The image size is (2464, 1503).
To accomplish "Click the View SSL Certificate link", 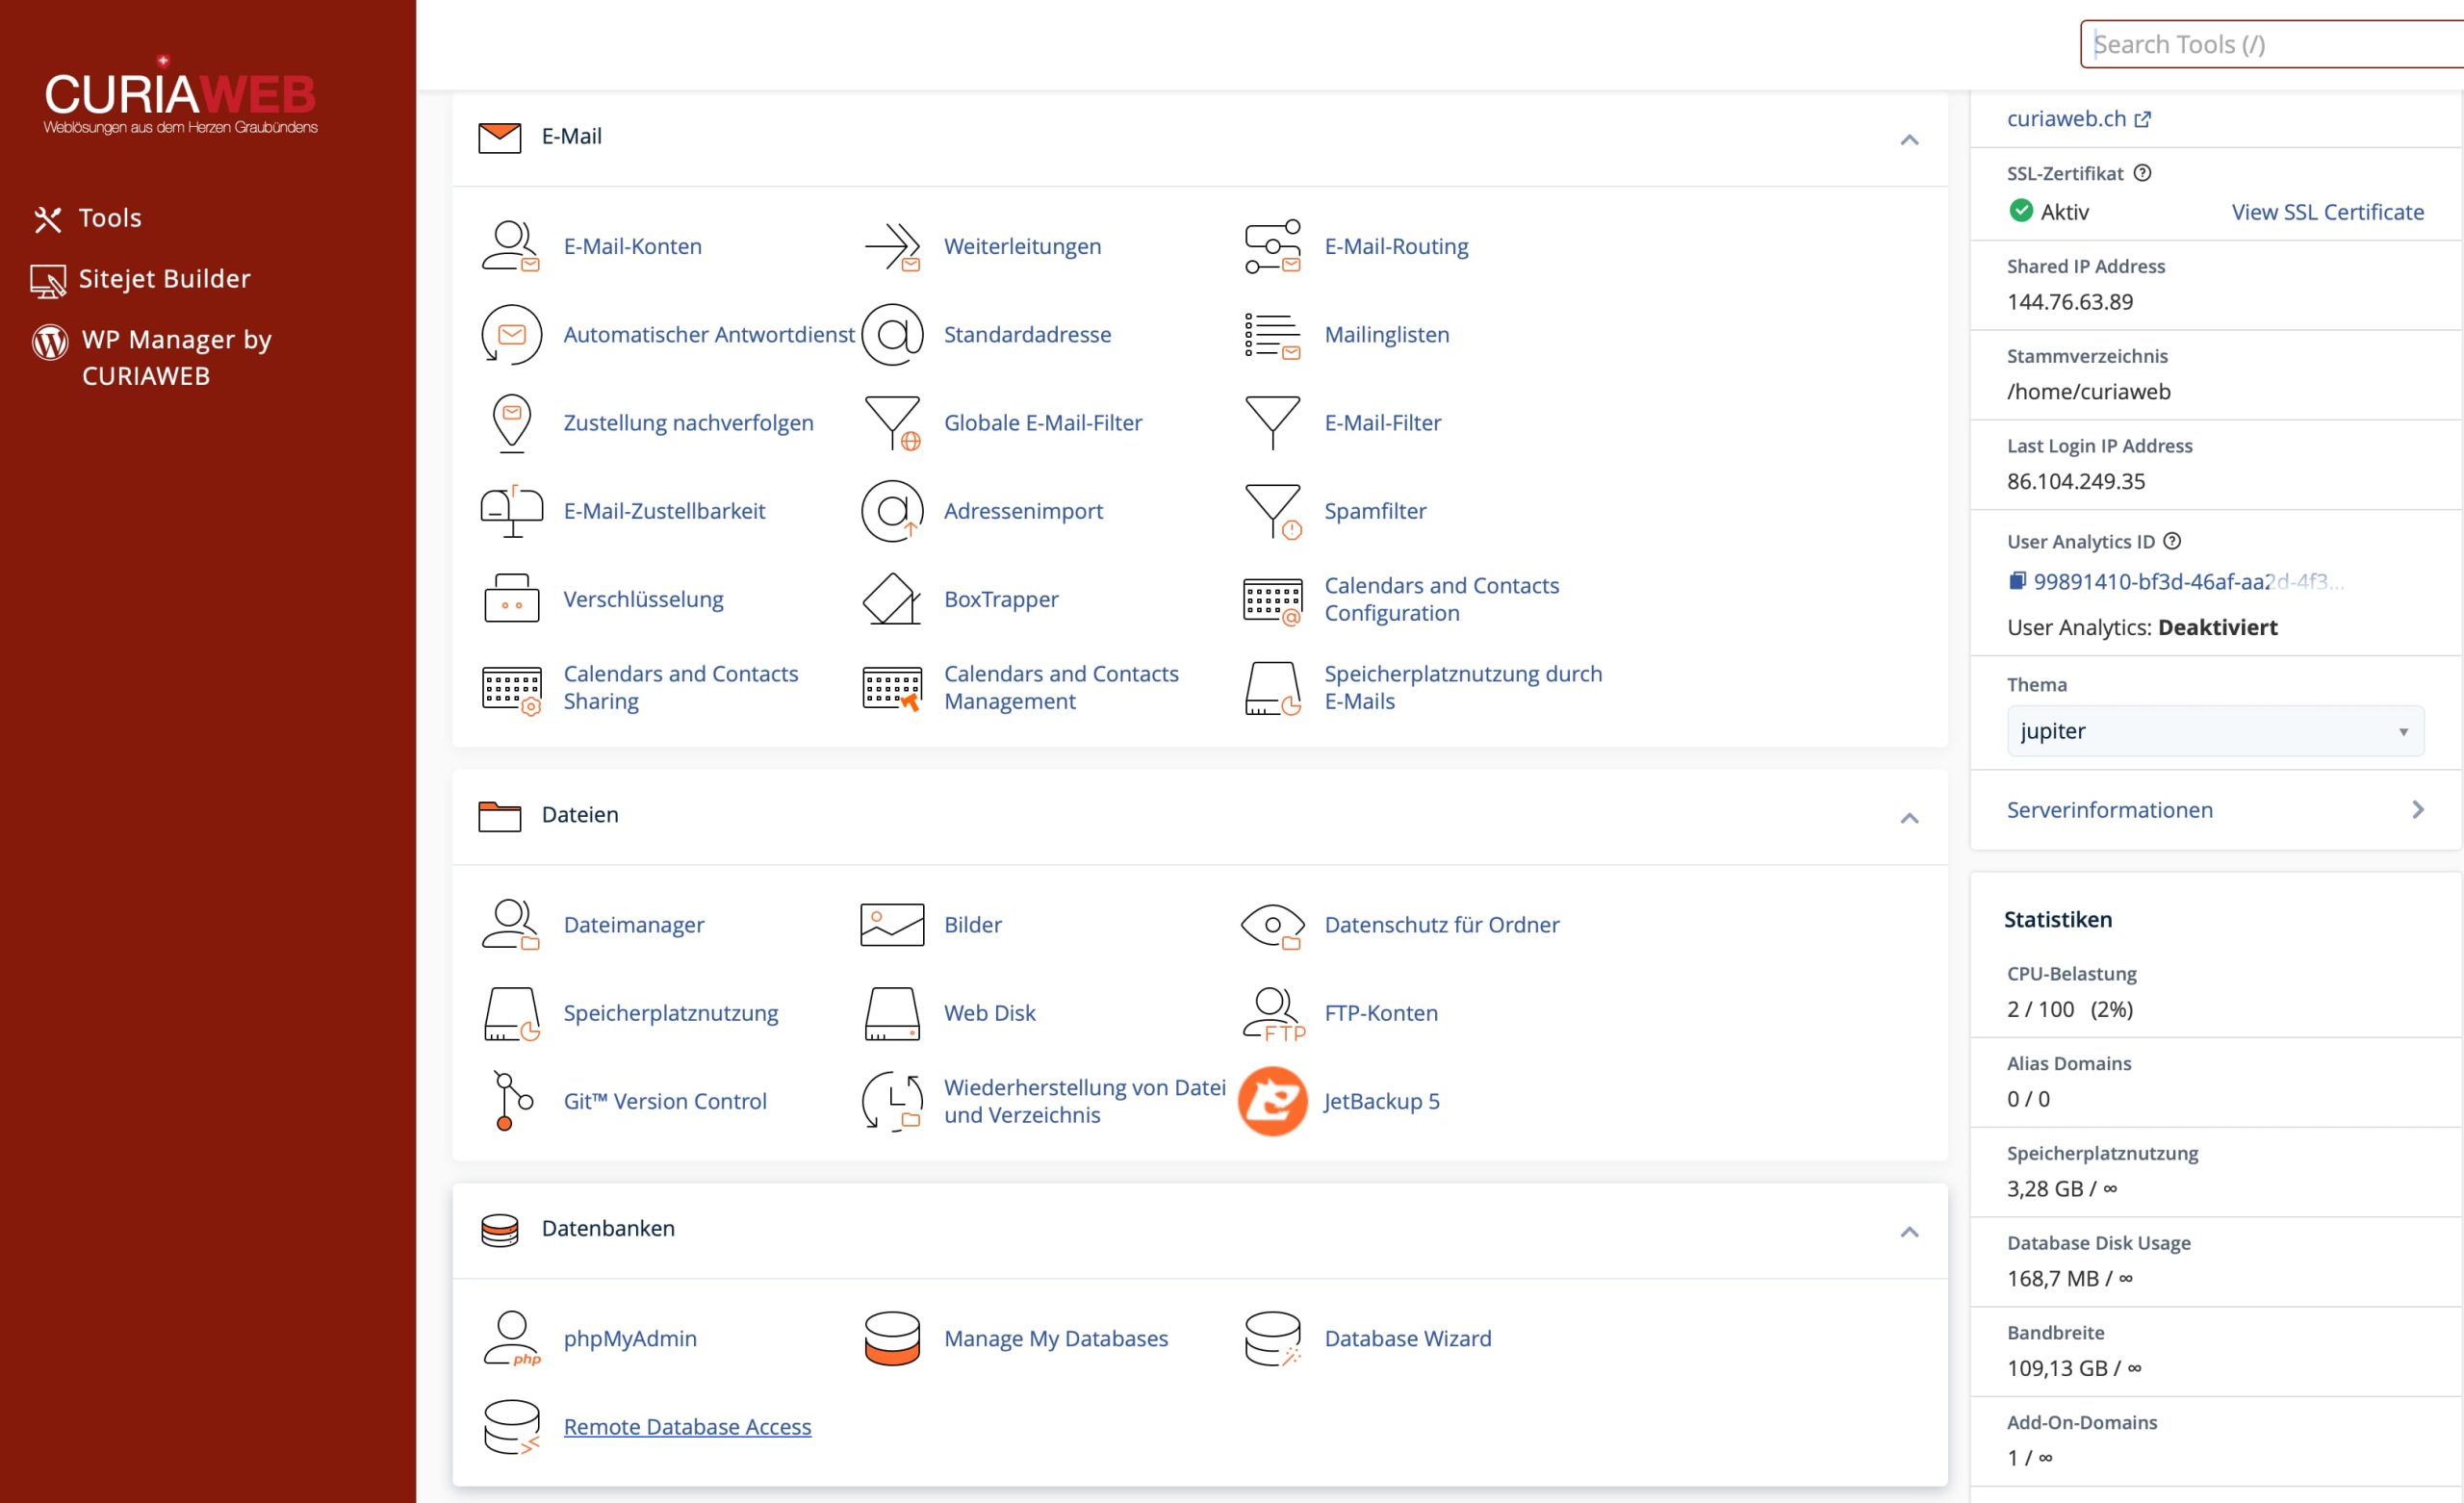I will click(x=2327, y=212).
